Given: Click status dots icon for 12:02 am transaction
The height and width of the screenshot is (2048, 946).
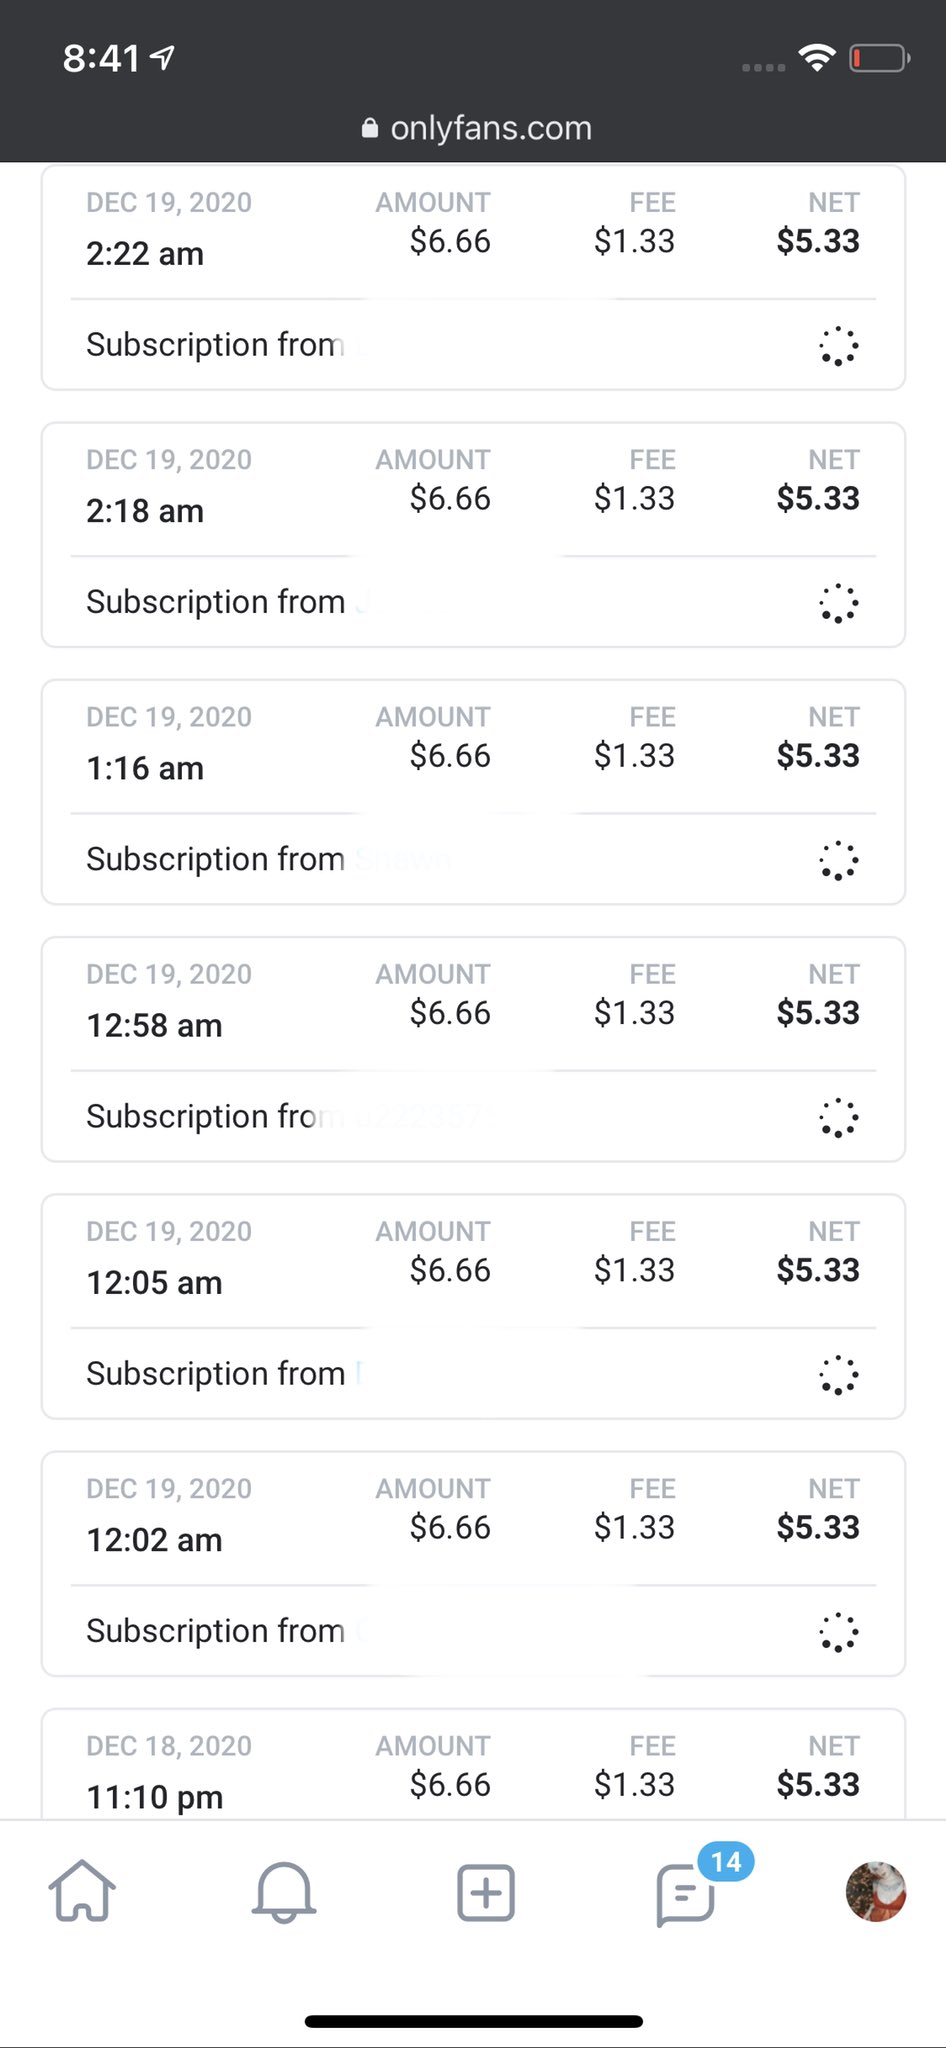Looking at the screenshot, I should click(x=838, y=1632).
